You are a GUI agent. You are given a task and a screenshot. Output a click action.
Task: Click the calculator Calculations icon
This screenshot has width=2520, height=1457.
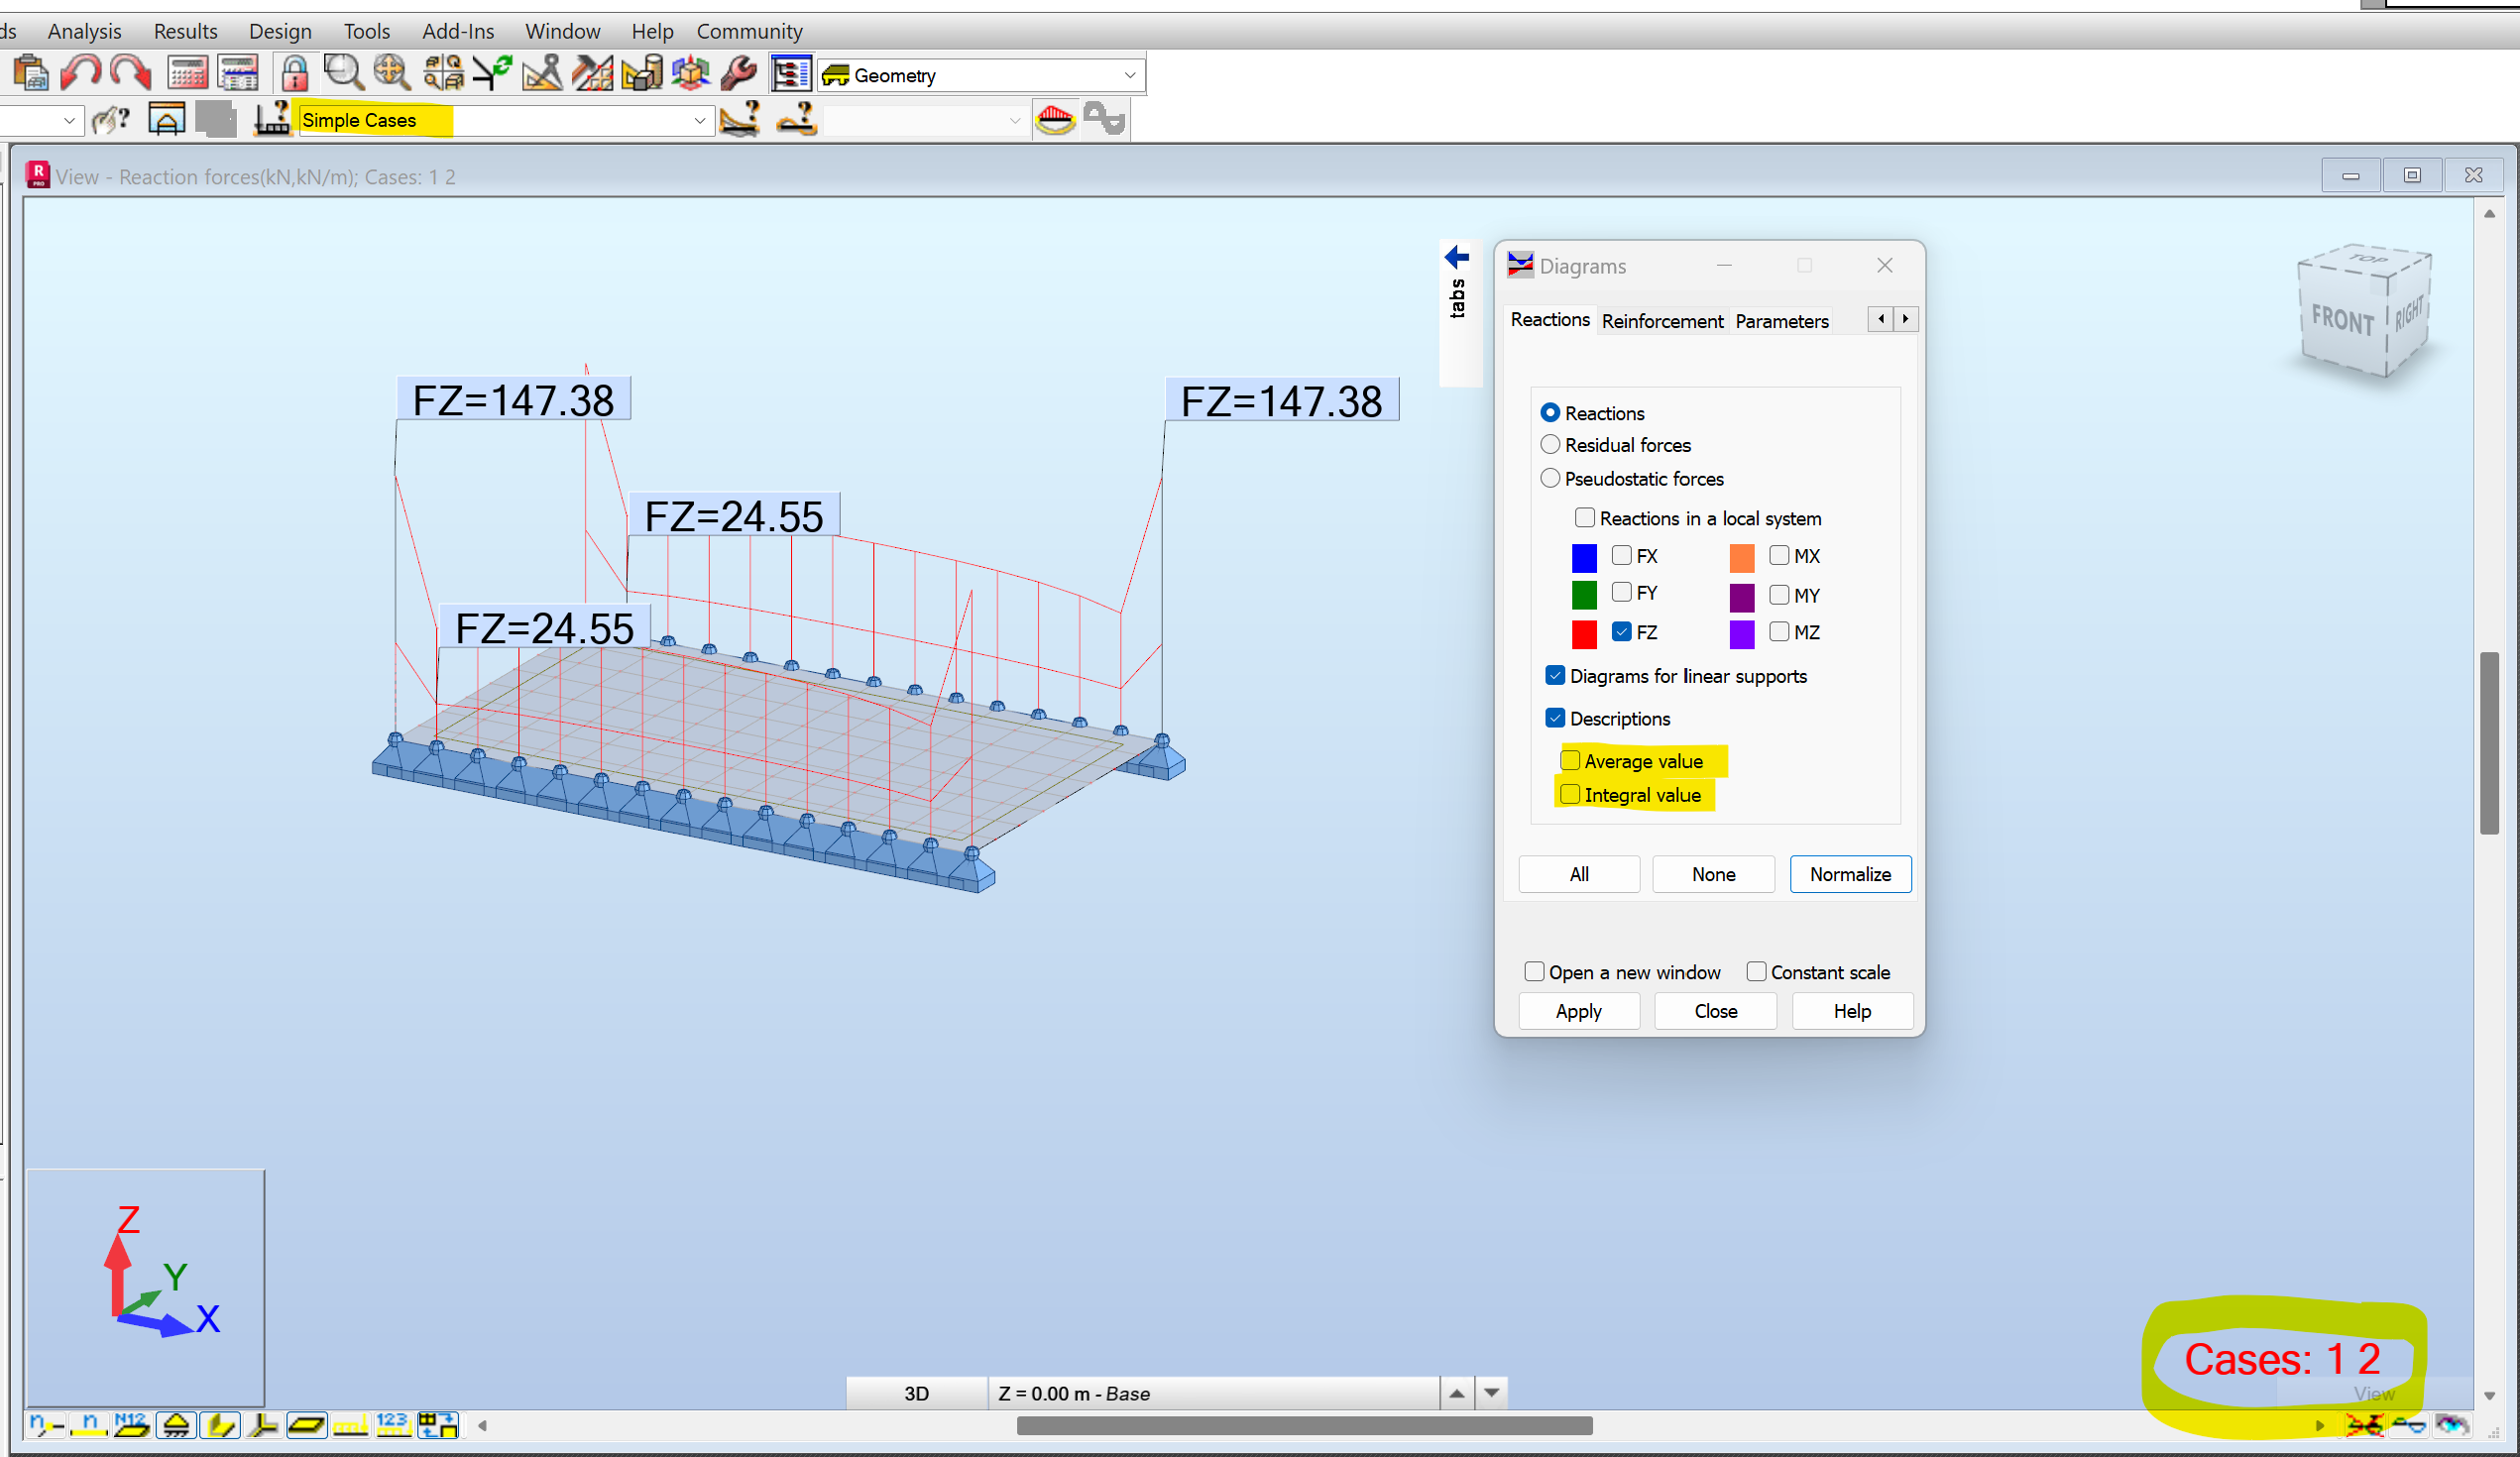click(187, 73)
